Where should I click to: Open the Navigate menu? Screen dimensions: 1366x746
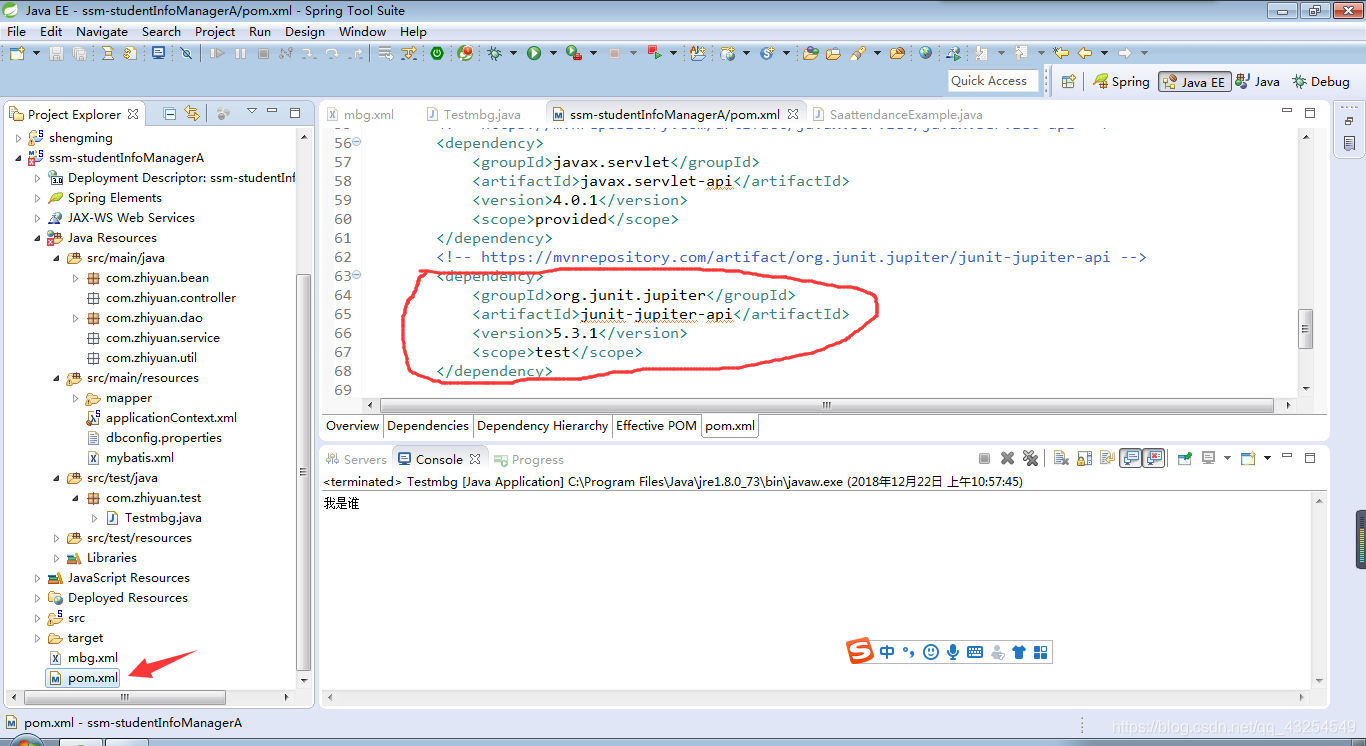click(102, 31)
